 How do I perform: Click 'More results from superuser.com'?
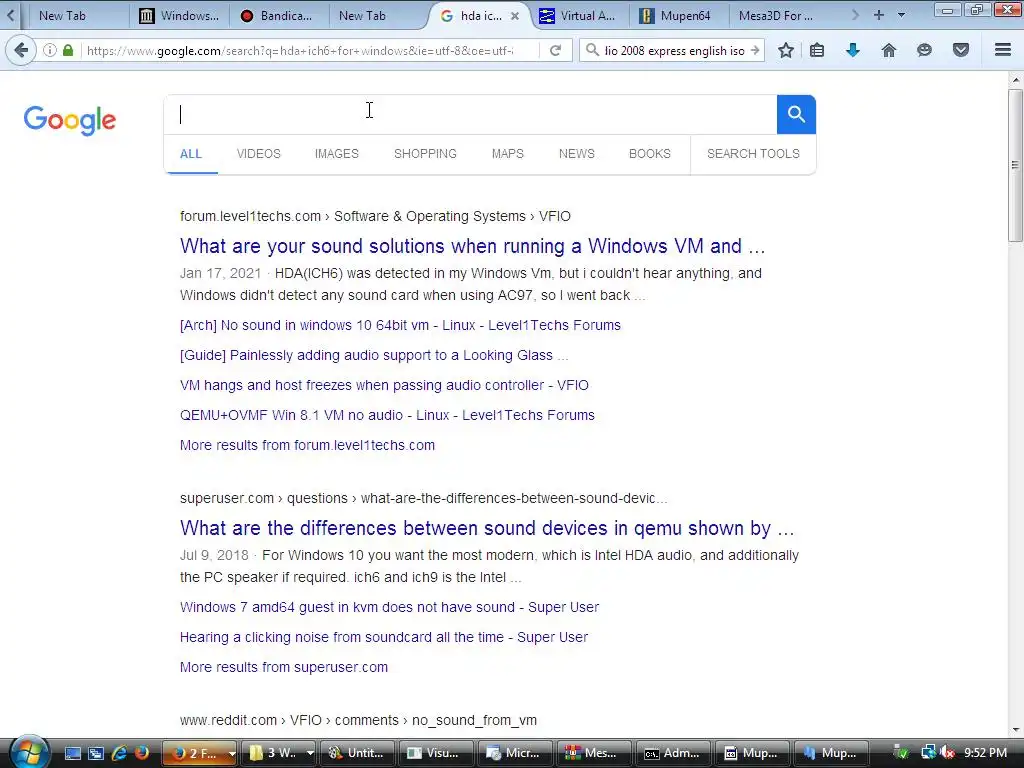[284, 667]
